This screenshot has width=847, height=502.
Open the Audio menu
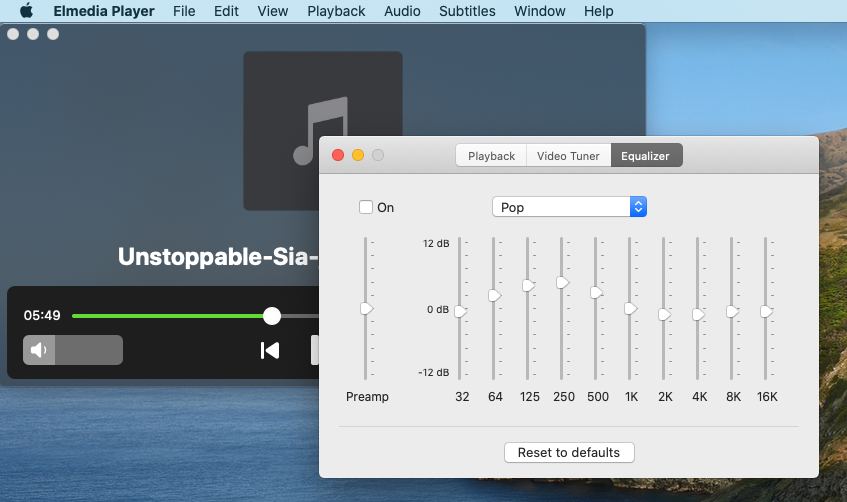[402, 11]
